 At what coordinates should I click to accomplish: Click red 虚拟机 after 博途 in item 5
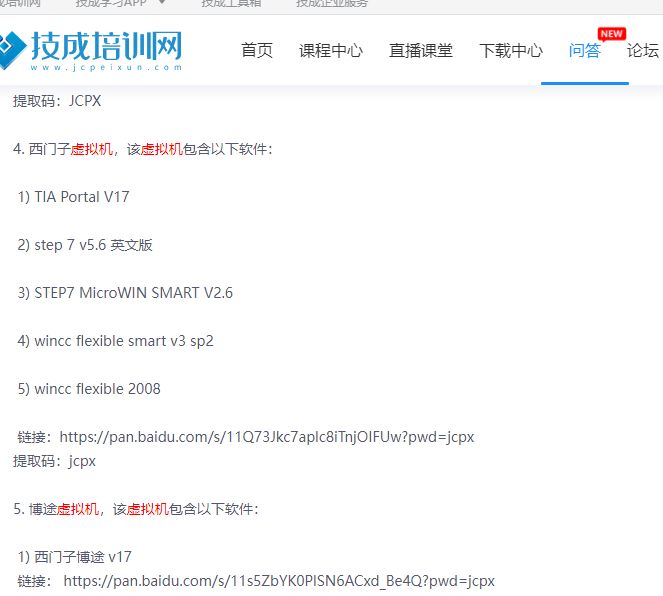[78, 509]
